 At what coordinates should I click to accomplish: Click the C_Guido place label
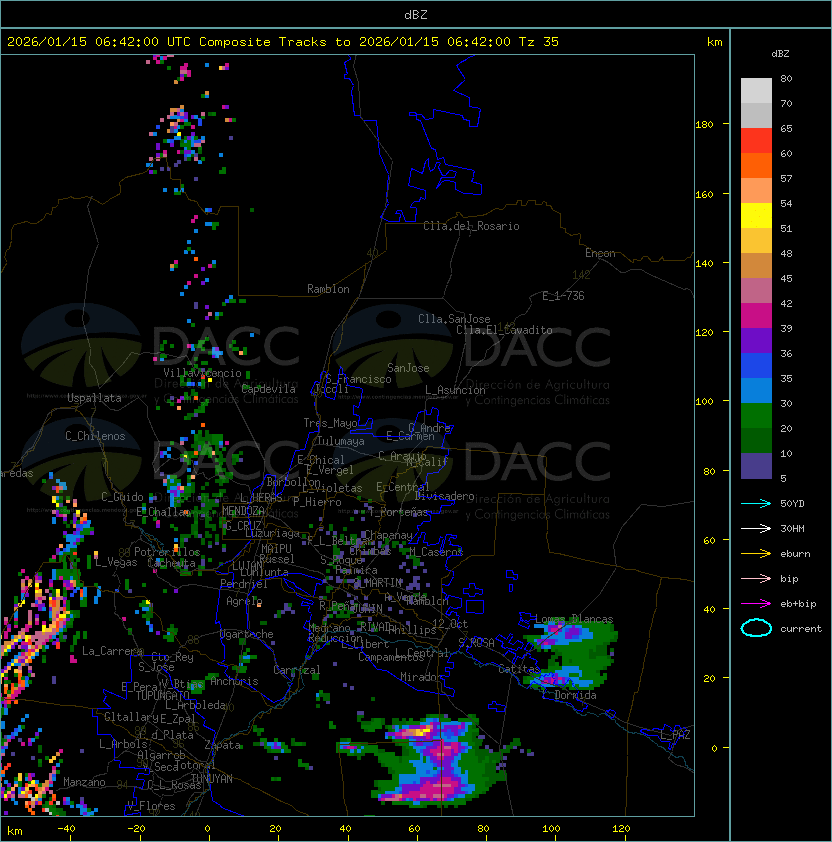[x=122, y=497]
